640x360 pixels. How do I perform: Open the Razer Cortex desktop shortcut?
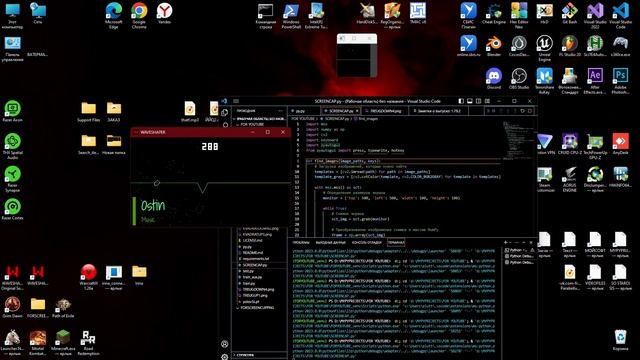pos(12,209)
